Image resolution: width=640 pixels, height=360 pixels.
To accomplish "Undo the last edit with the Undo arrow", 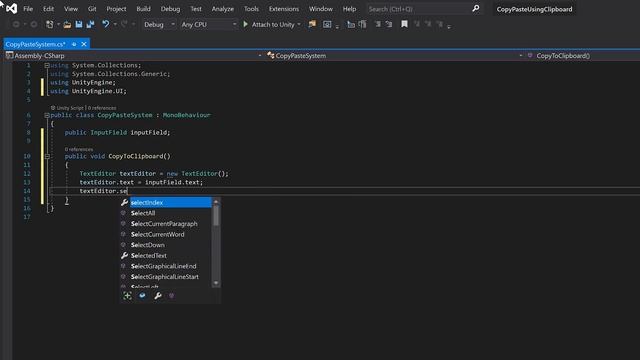I will coord(106,24).
